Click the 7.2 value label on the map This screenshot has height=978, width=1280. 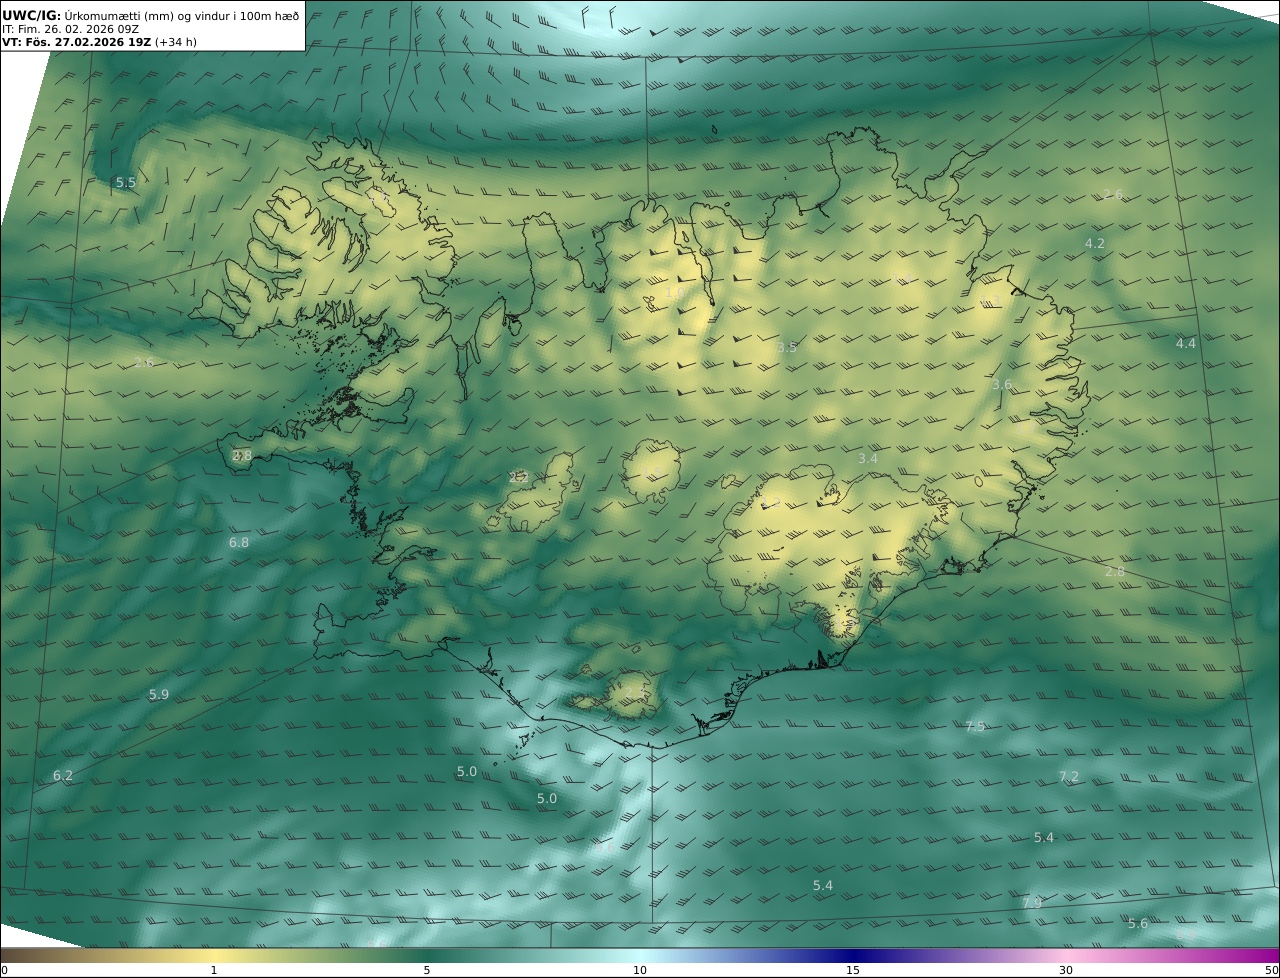[1069, 776]
